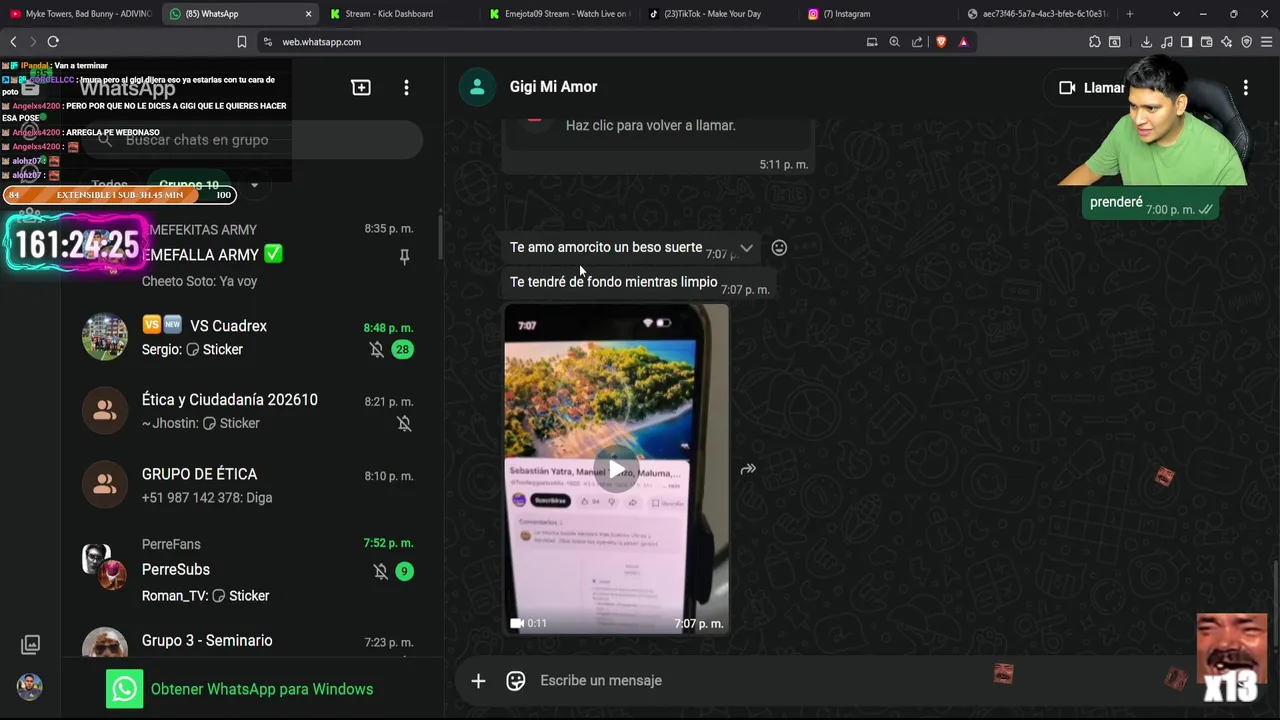Open the PerreSubs chat

(x=252, y=570)
